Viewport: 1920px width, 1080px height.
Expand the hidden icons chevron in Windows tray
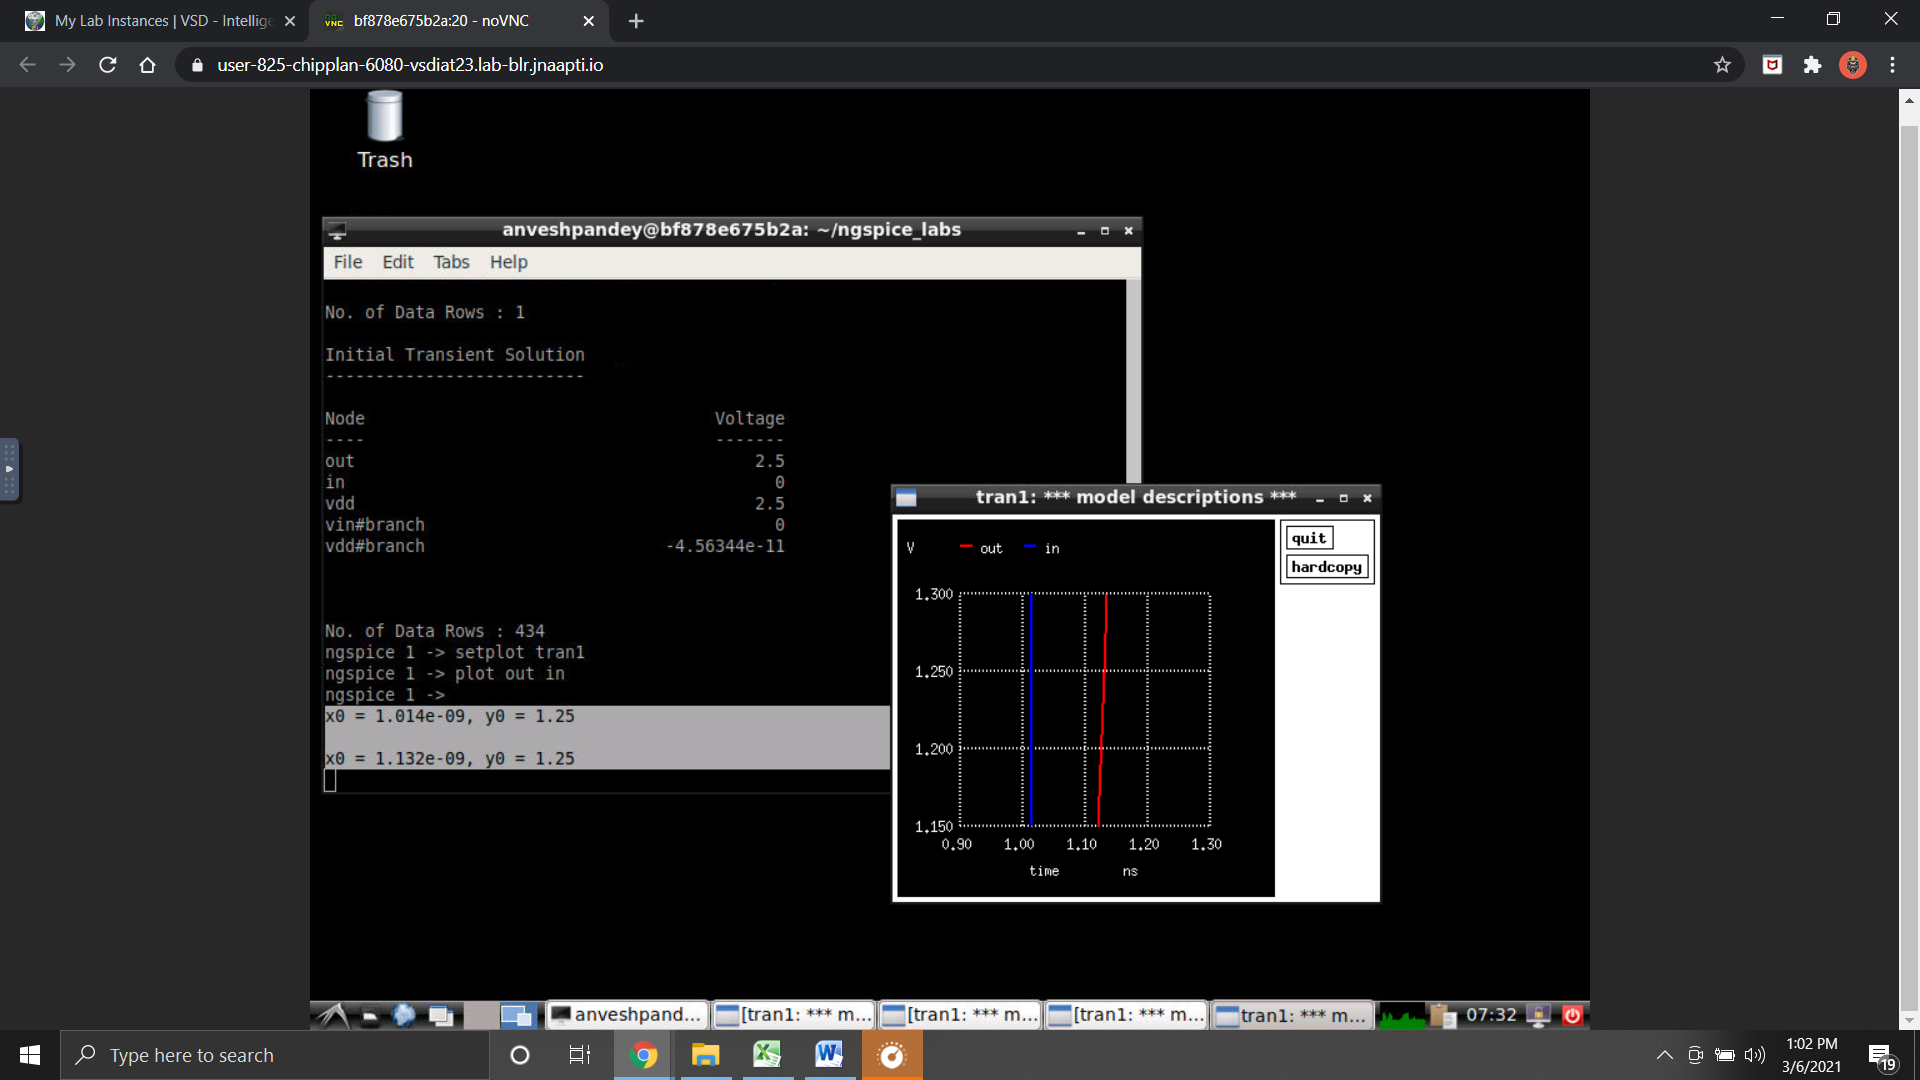click(1664, 1054)
